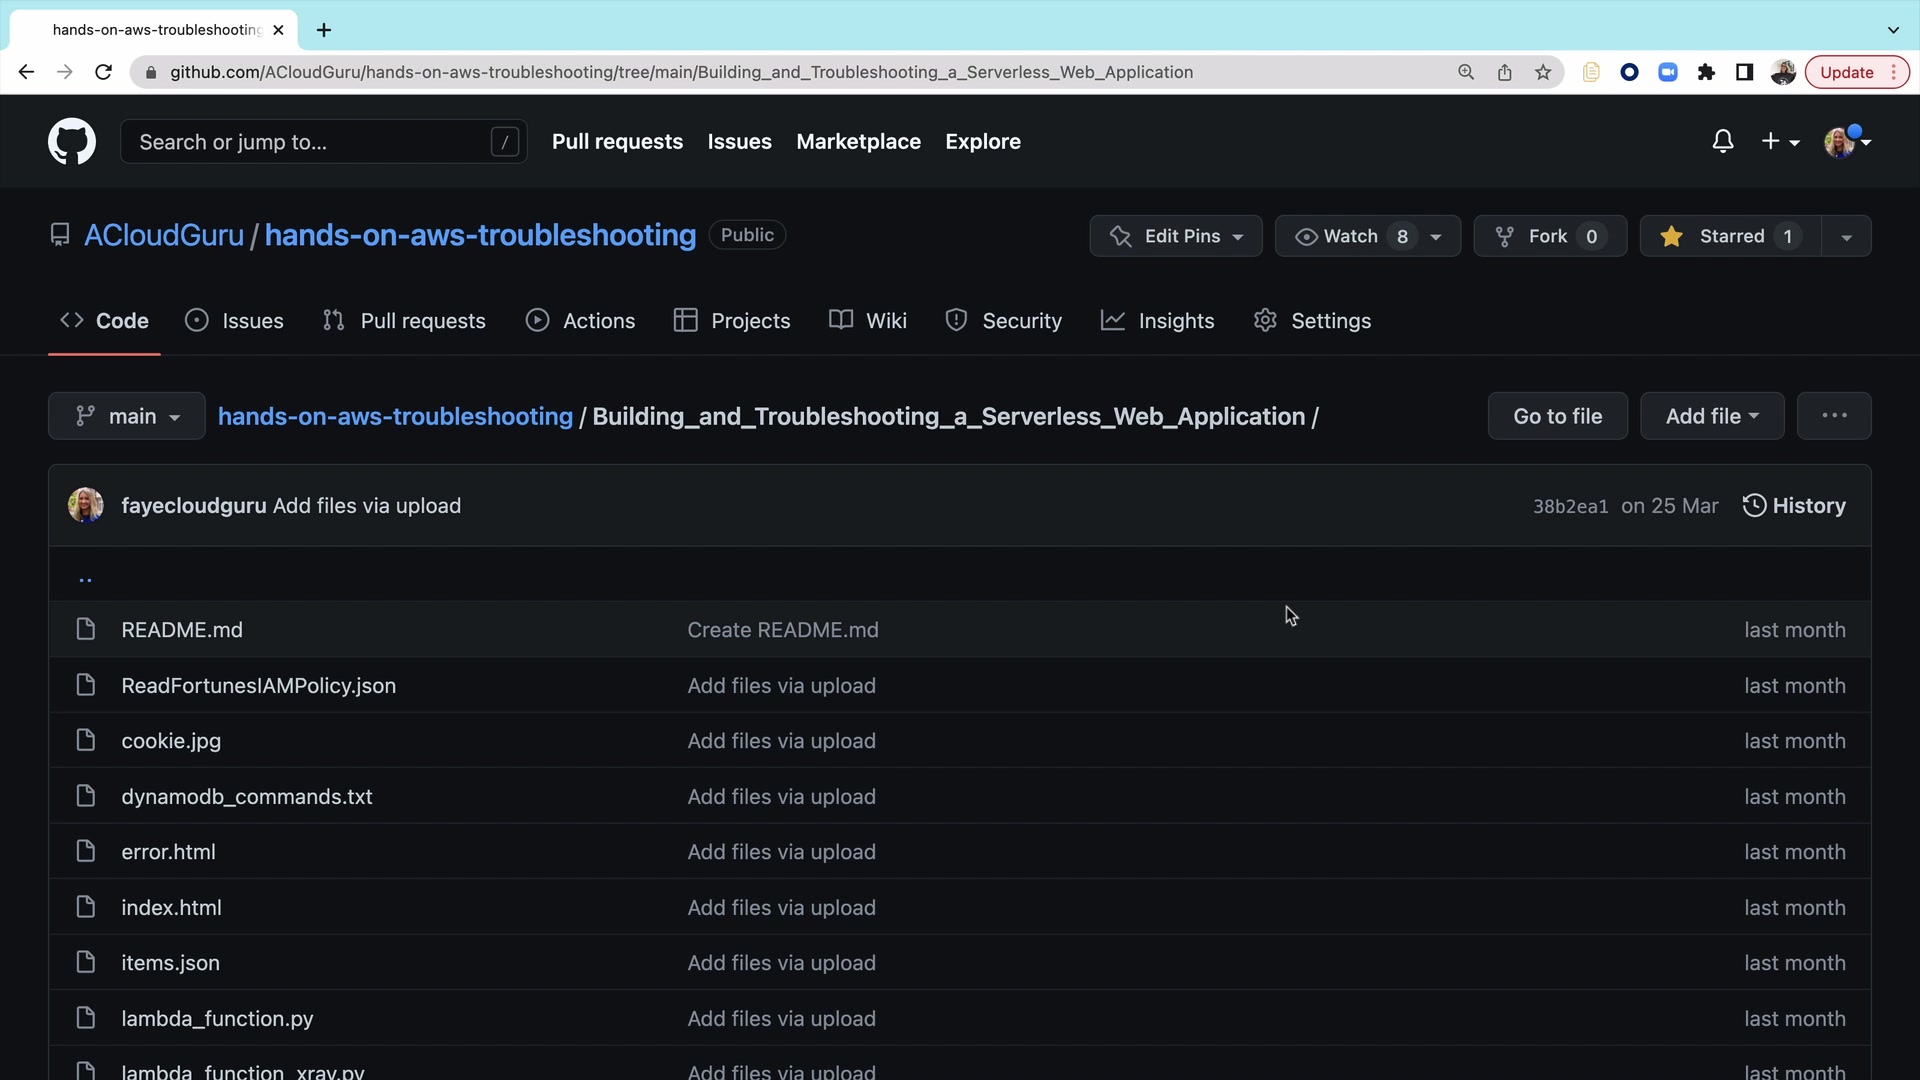Click the GitHub Octocat logo
The height and width of the screenshot is (1080, 1920).
(72, 141)
